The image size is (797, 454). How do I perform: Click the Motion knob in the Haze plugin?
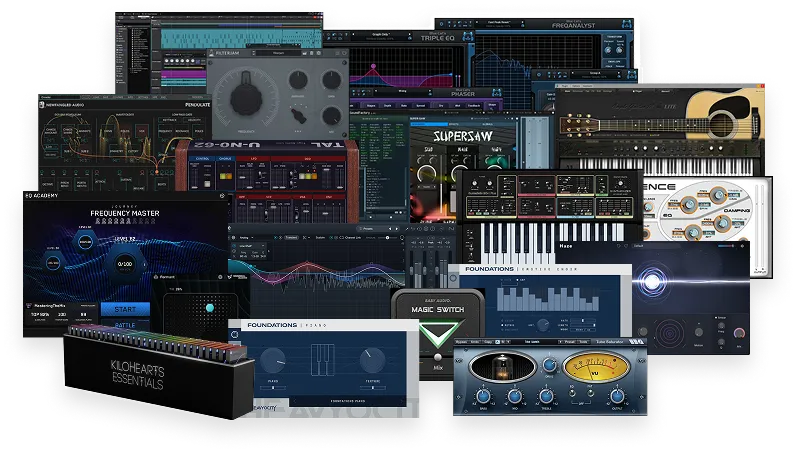click(699, 332)
